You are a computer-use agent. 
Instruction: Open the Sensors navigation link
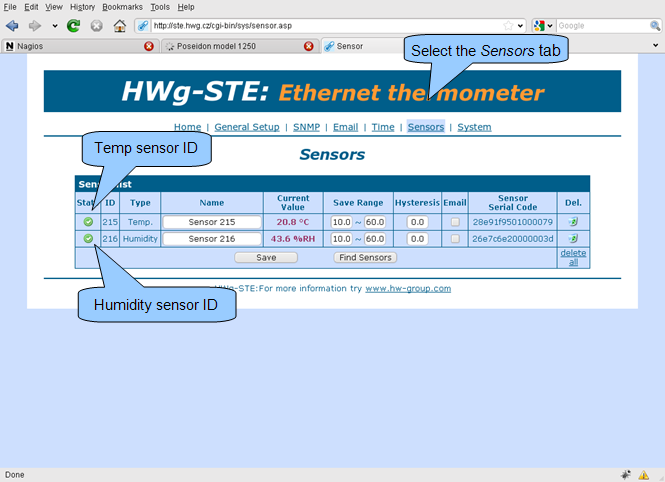tap(426, 127)
